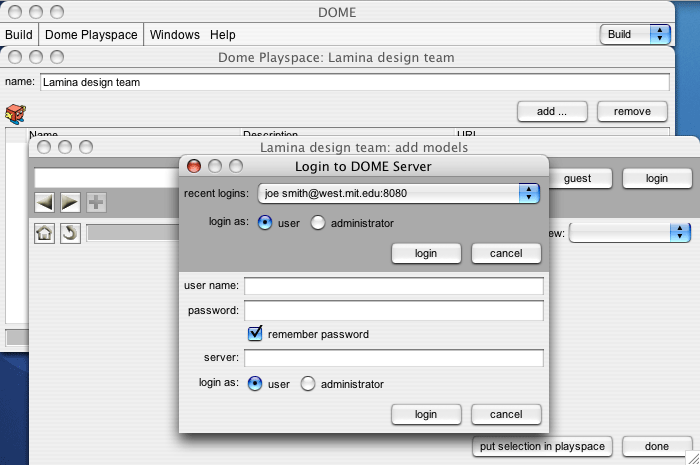Close the Login to DOME Server dialog
The height and width of the screenshot is (465, 700).
click(x=194, y=166)
